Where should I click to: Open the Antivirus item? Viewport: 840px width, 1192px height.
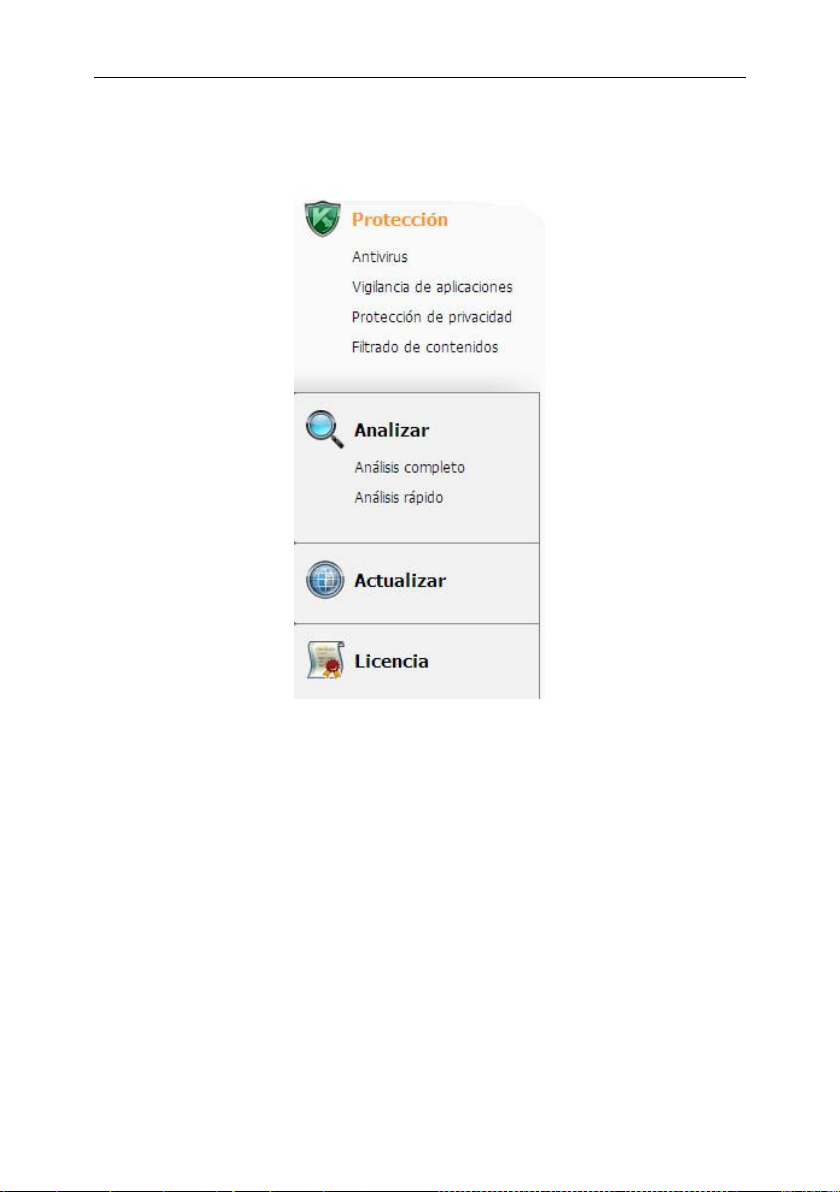click(x=379, y=257)
